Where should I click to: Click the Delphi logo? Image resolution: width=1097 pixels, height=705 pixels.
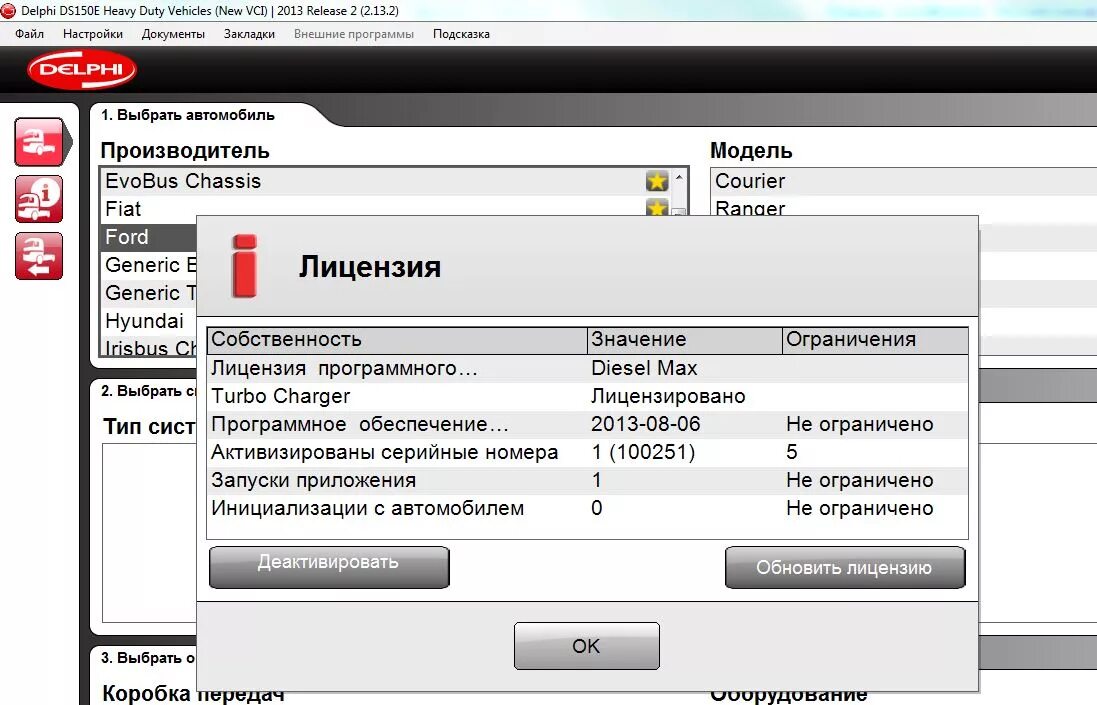82,69
